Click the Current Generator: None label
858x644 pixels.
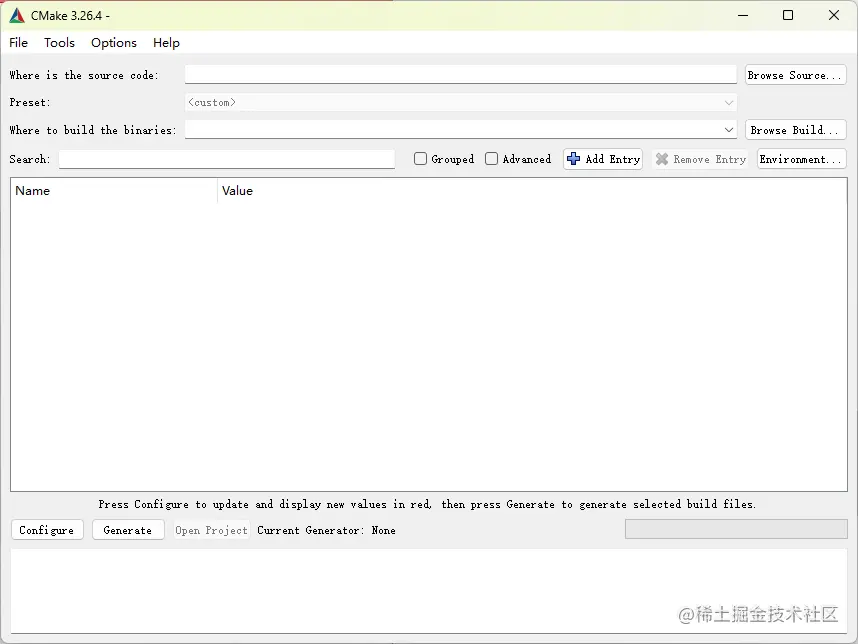point(326,530)
